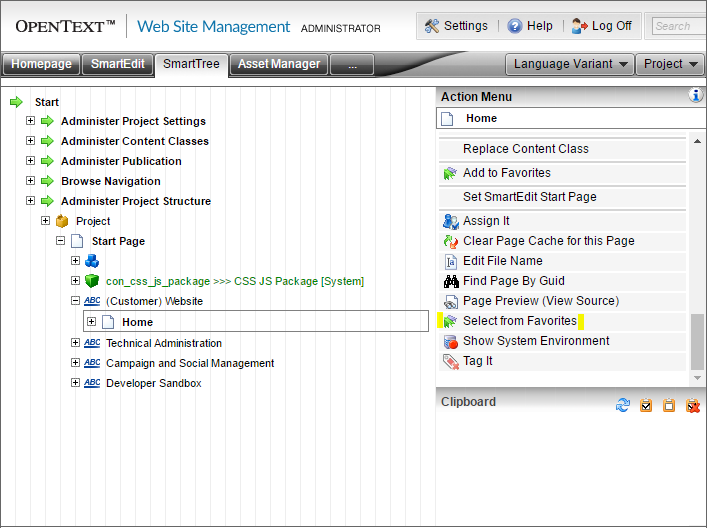Image resolution: width=707 pixels, height=528 pixels.
Task: Expand the Administer Project Structure node
Action: [30, 200]
